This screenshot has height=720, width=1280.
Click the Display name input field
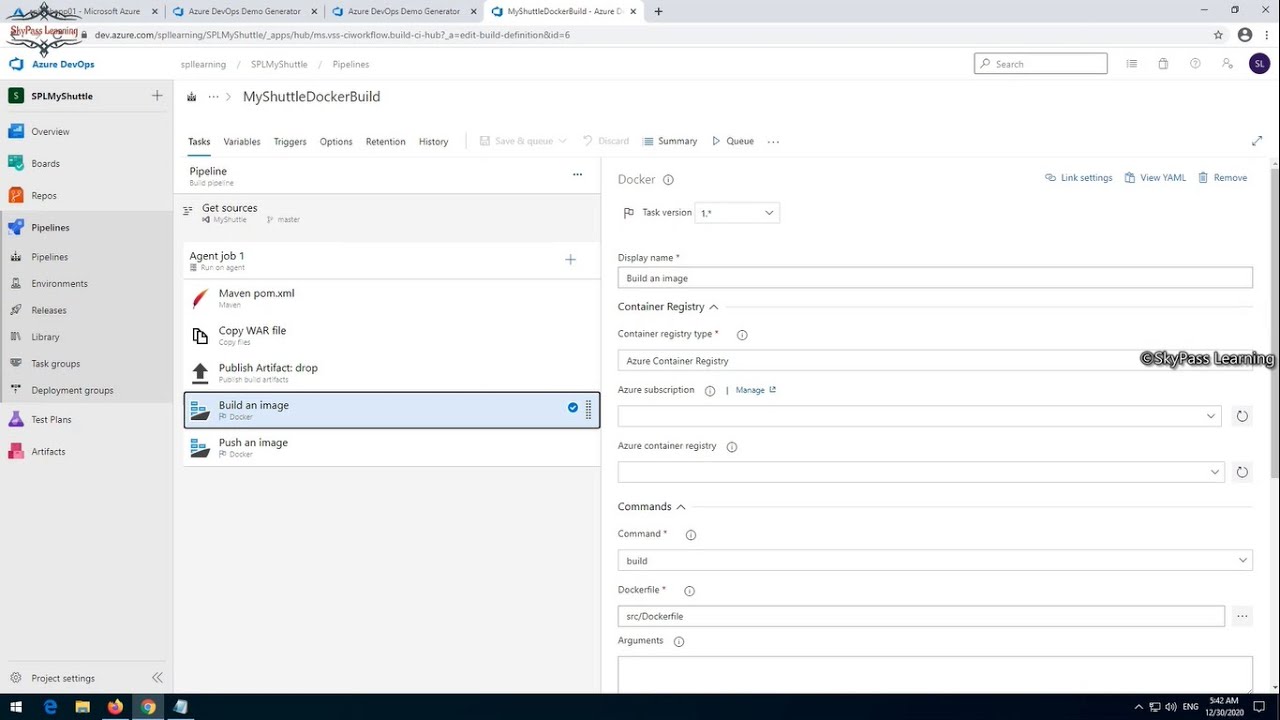(935, 278)
